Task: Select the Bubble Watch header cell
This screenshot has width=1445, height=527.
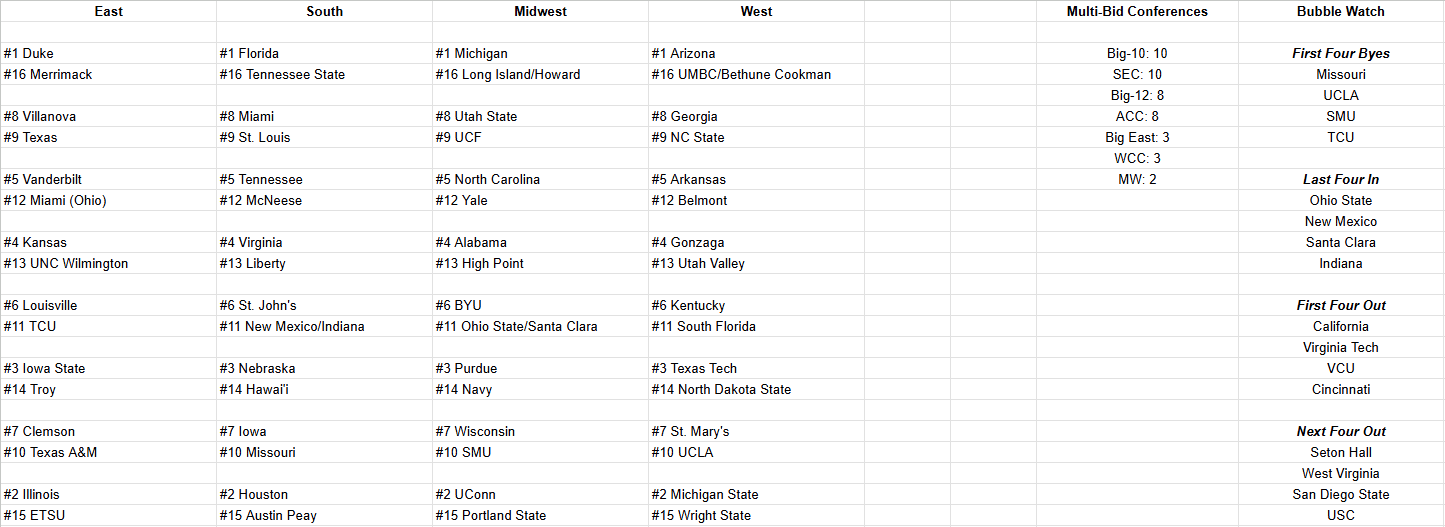Action: (1340, 12)
